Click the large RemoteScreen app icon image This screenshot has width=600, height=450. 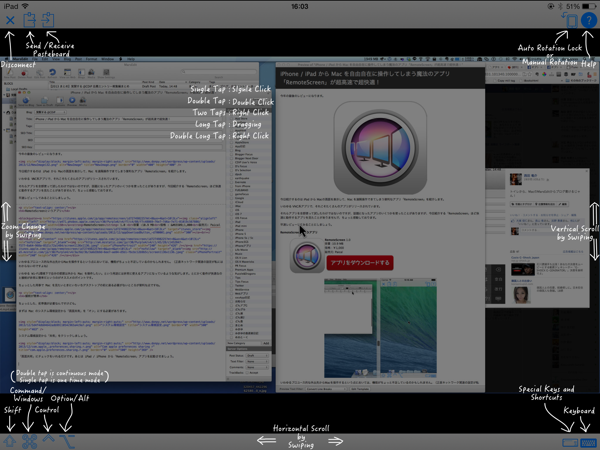pyautogui.click(x=380, y=148)
